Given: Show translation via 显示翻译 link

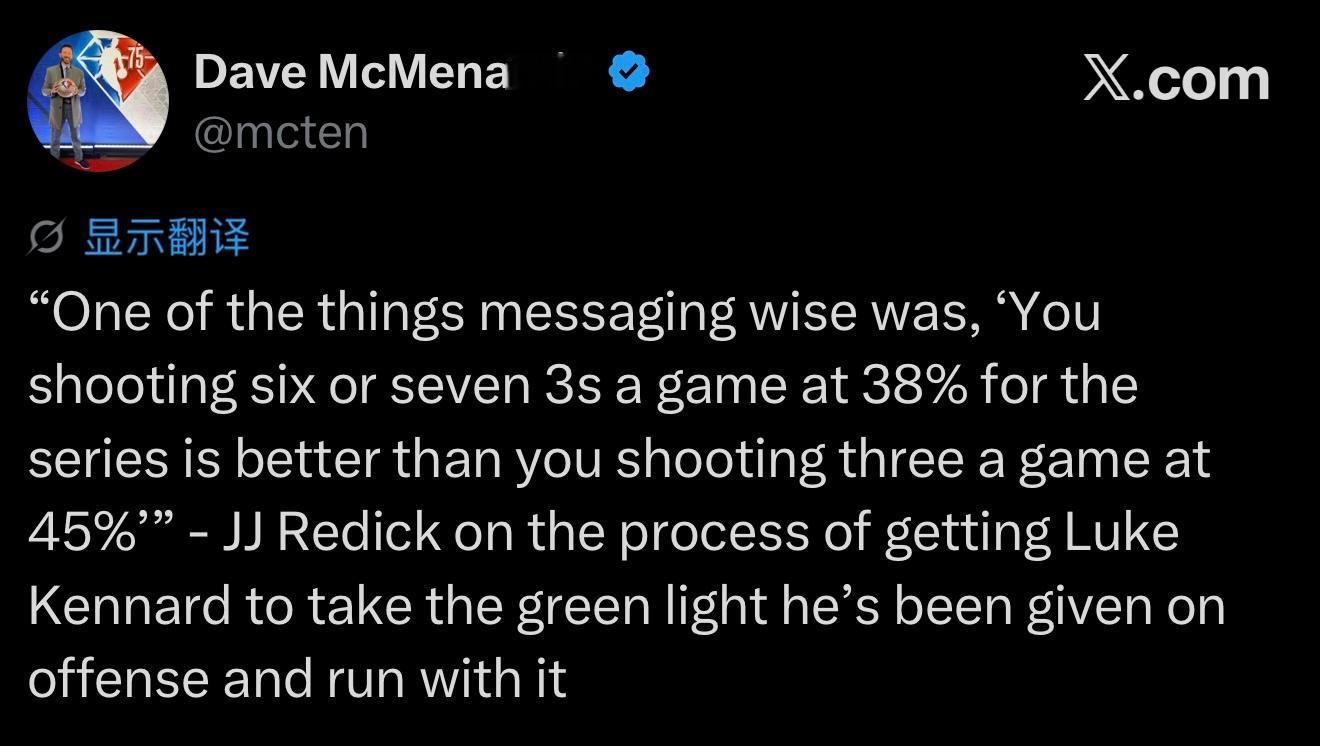Looking at the screenshot, I should pos(166,238).
